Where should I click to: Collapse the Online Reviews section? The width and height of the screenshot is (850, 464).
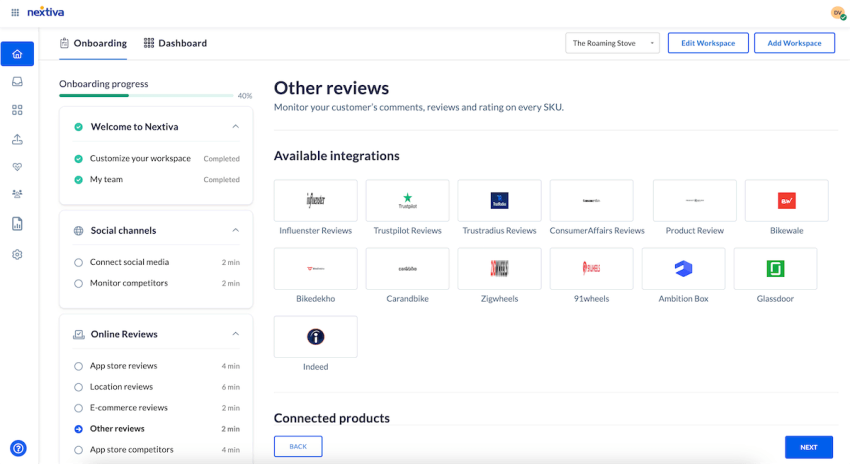coord(235,334)
